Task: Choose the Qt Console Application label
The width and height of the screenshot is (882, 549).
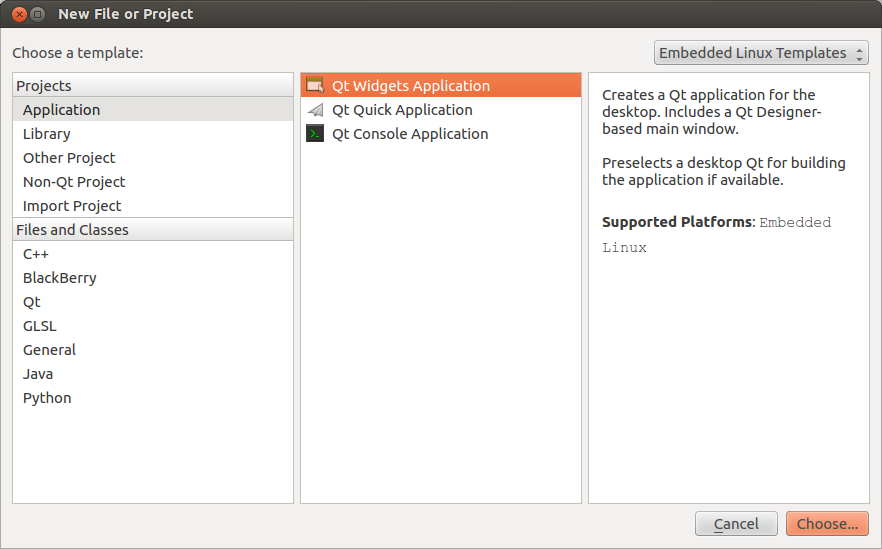Action: pos(410,134)
